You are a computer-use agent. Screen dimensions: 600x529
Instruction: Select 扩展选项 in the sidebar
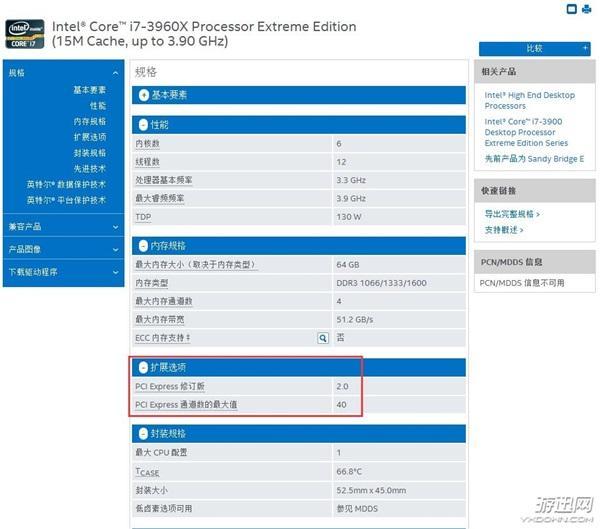(x=90, y=137)
